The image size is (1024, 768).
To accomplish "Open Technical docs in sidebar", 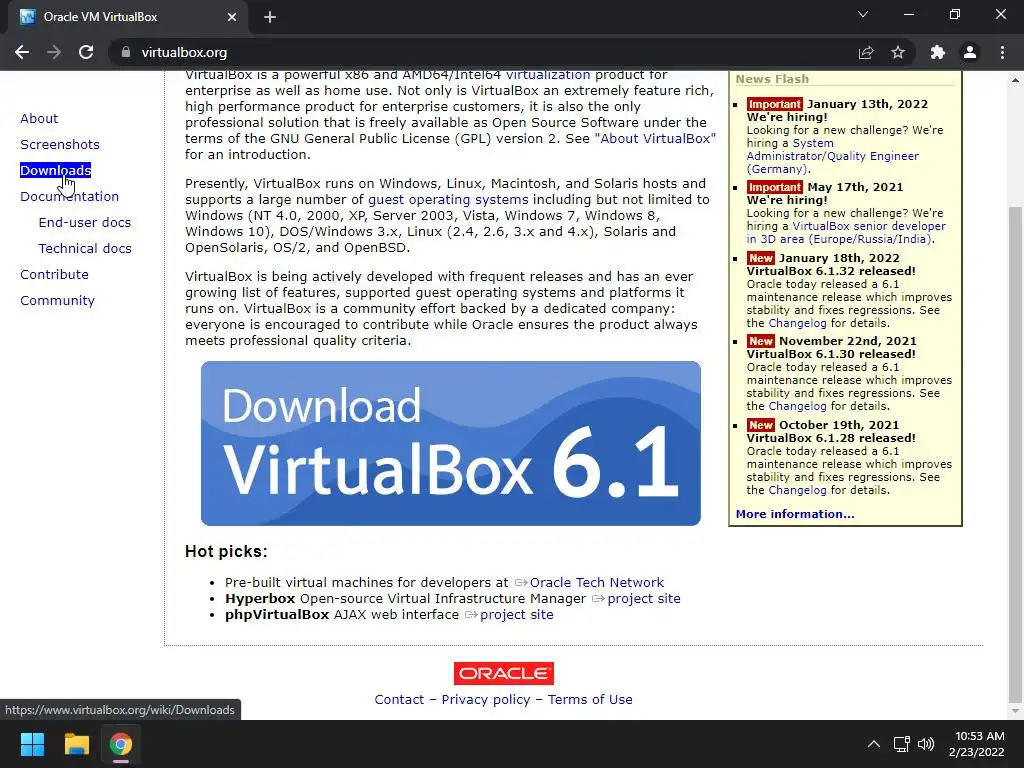I will click(x=85, y=249).
